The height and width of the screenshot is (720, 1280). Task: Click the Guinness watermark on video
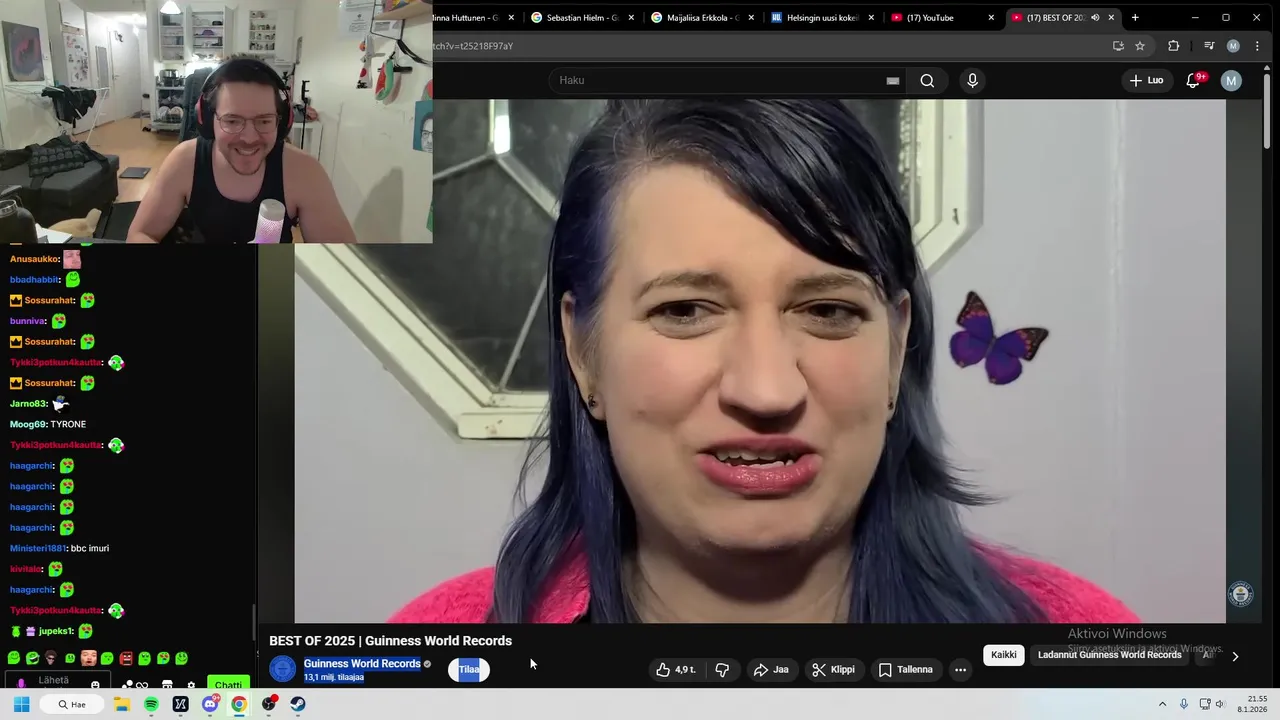point(1241,594)
